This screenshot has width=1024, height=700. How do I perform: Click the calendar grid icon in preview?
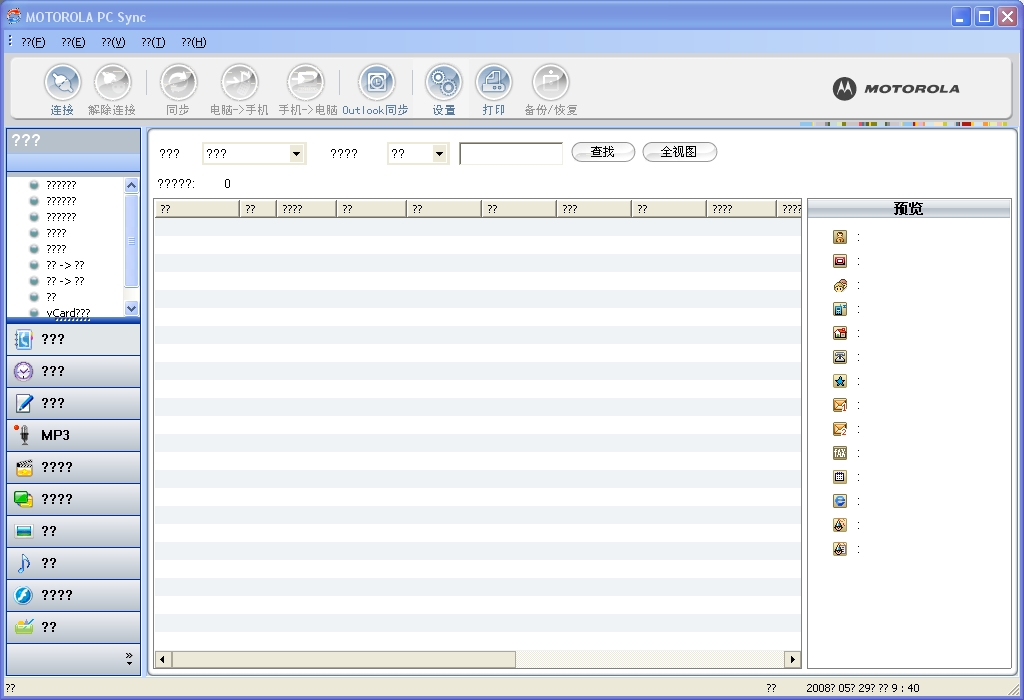[840, 477]
